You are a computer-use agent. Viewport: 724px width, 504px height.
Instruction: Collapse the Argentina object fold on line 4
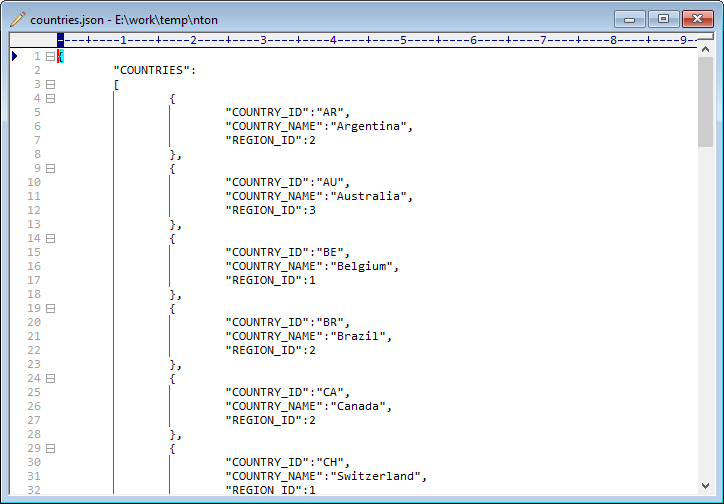[50, 98]
